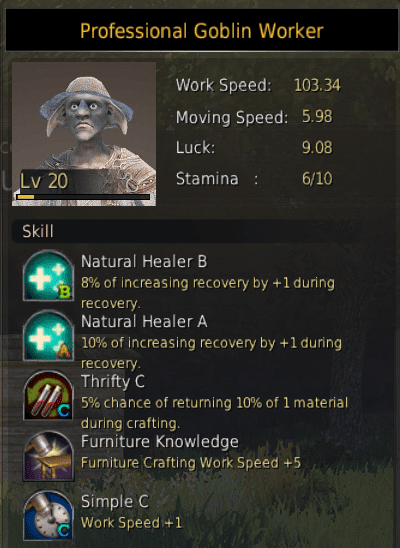Click the worker experience progress bar

pos(83,197)
